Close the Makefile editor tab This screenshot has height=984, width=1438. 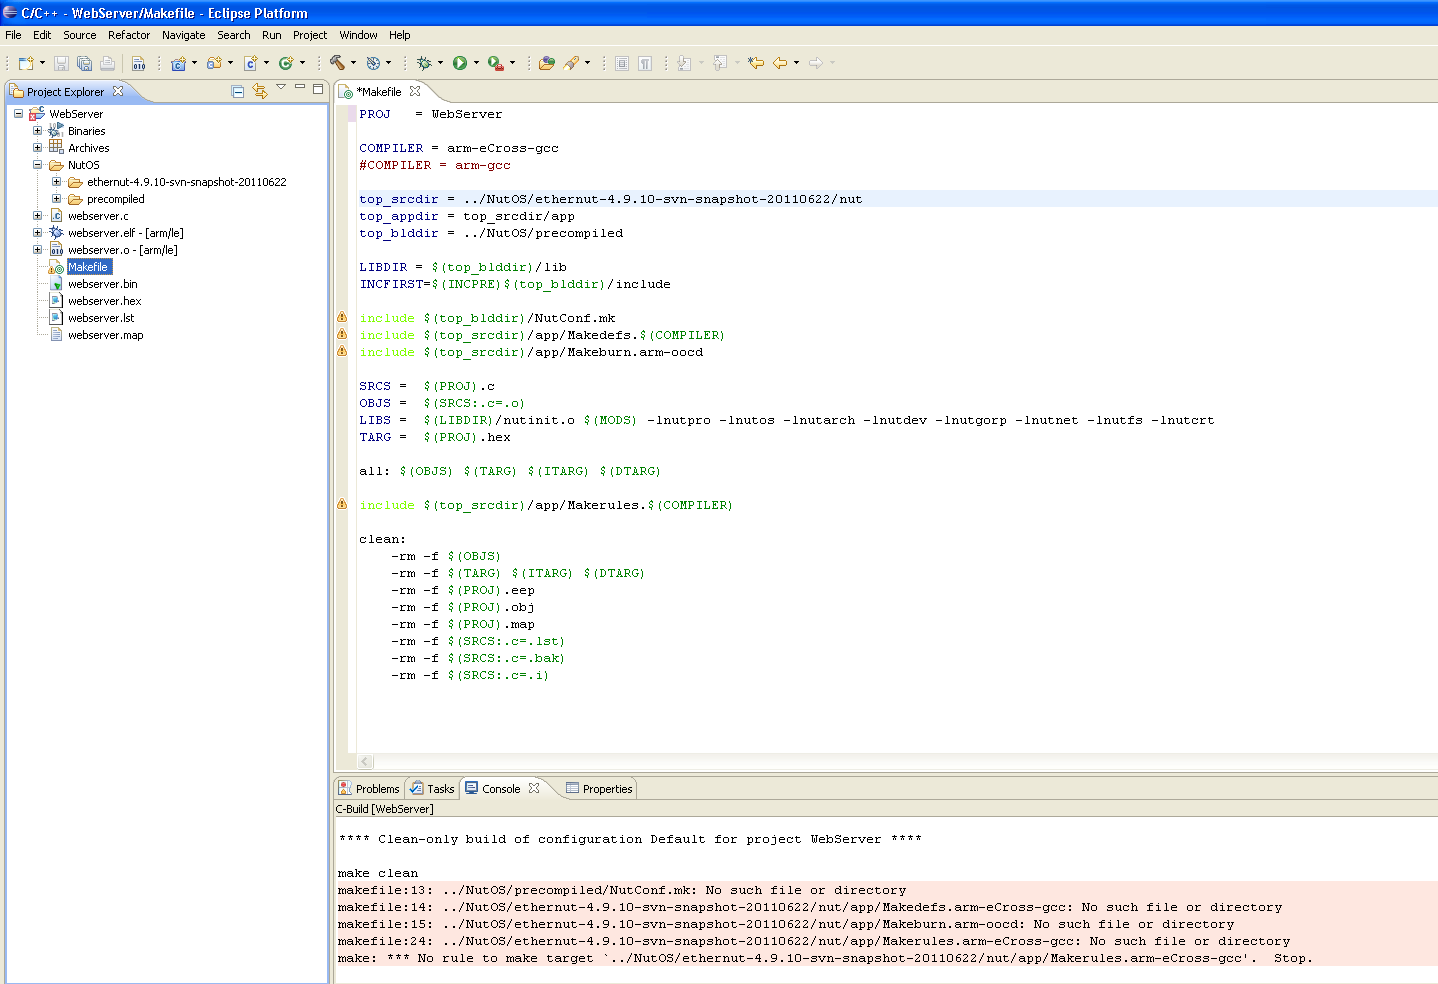click(415, 91)
